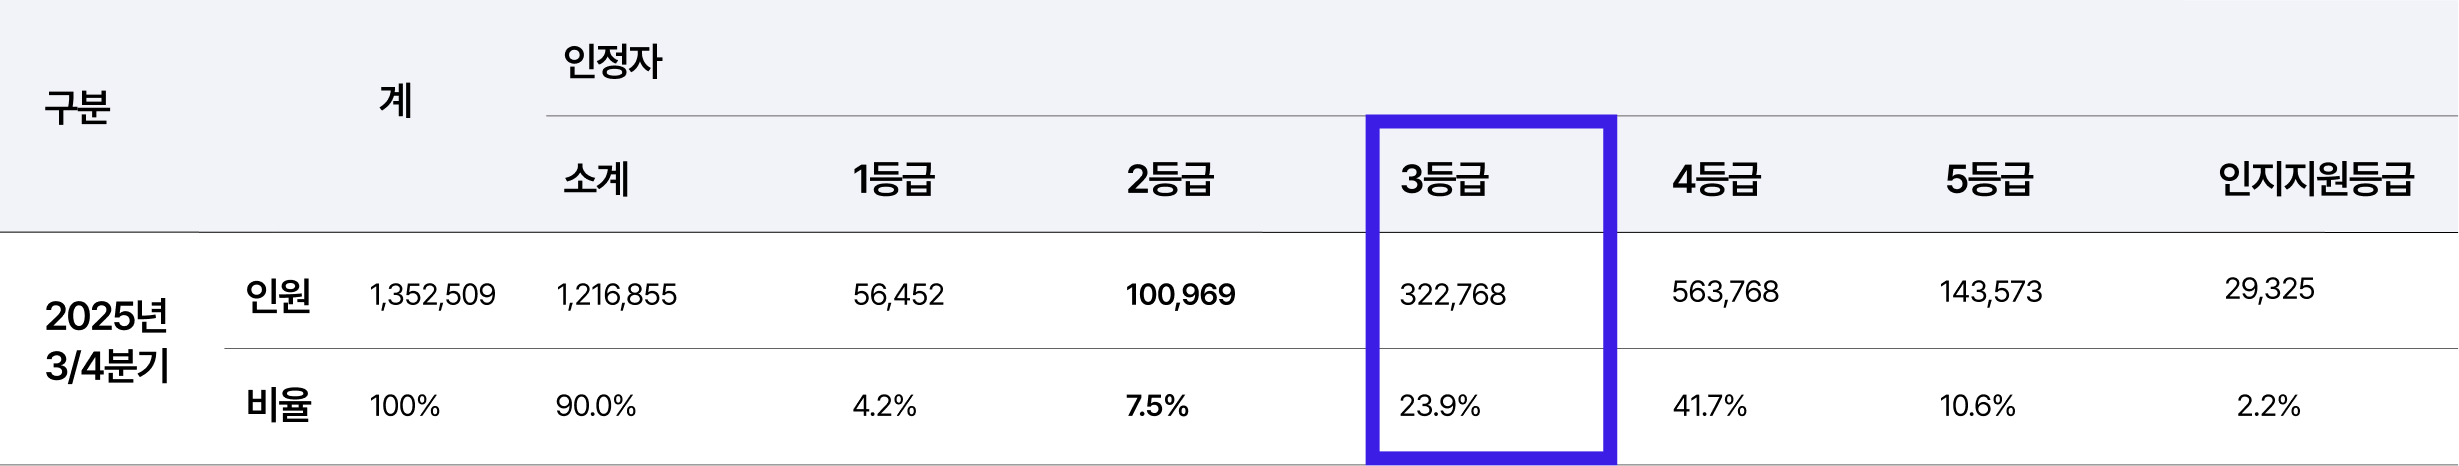Click the 구분 column header
This screenshot has height=466, width=2459.
77,107
